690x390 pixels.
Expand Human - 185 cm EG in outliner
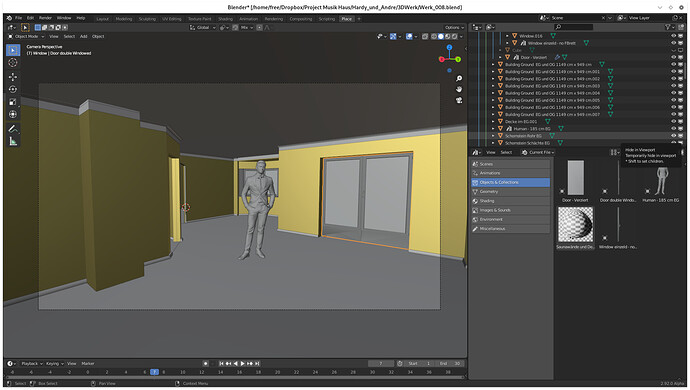493,129
